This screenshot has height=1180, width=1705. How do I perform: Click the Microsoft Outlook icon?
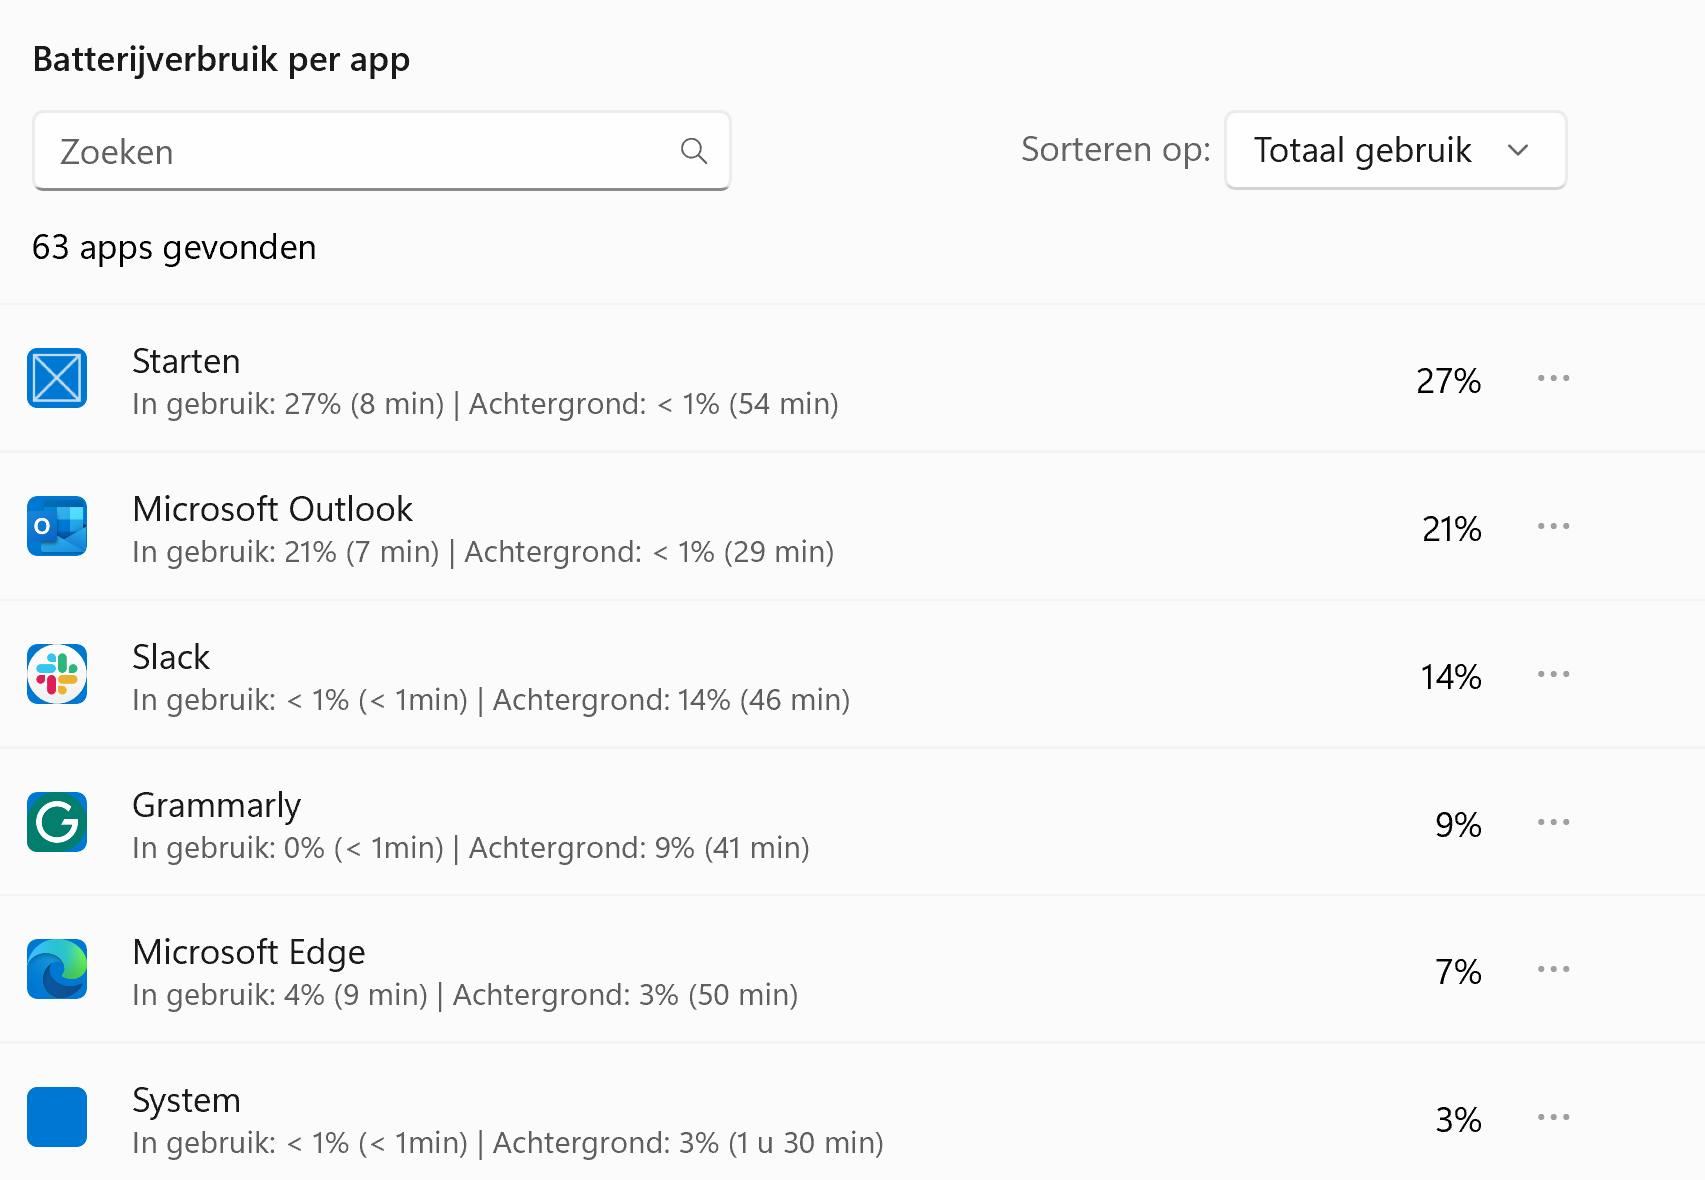57,526
